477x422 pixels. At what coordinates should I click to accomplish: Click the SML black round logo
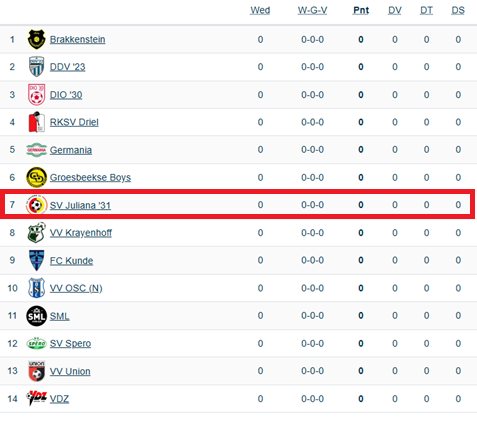36,316
